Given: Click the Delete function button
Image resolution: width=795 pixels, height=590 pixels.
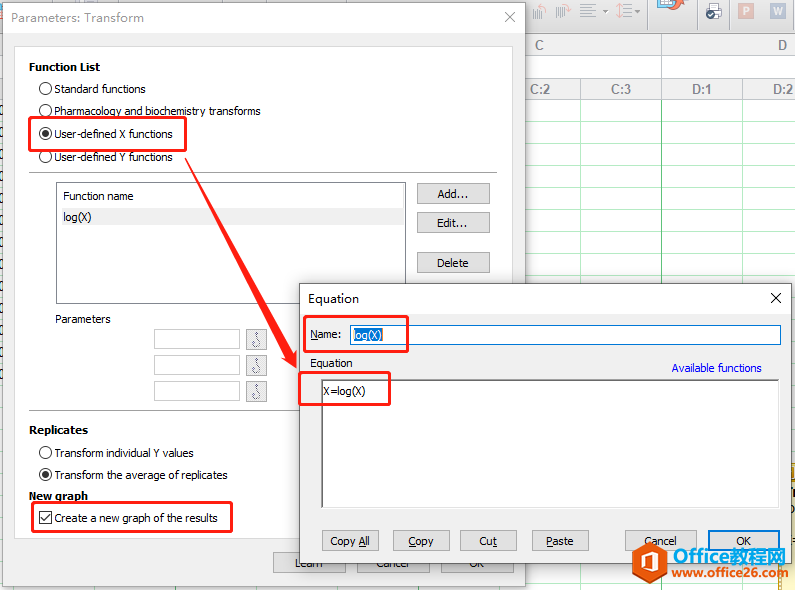Looking at the screenshot, I should coord(453,263).
